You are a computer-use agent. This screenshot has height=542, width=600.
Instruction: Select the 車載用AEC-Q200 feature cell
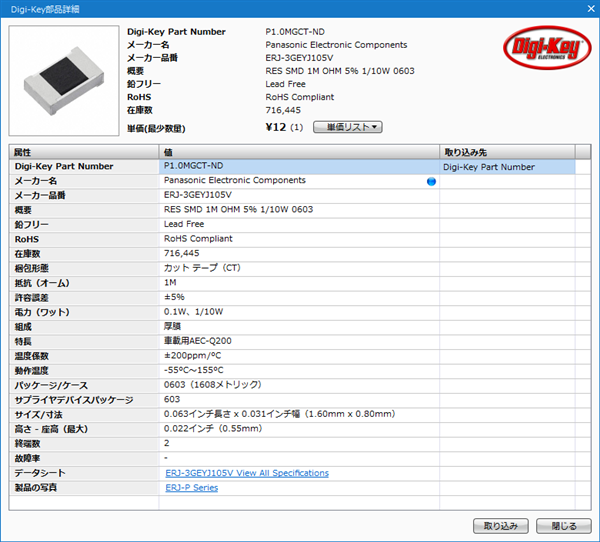click(x=299, y=341)
